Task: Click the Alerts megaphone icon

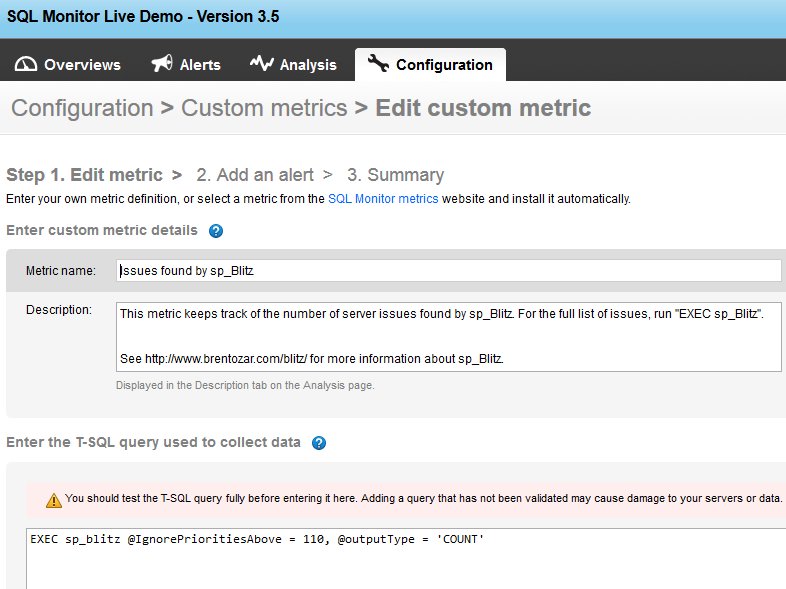Action: [x=161, y=64]
